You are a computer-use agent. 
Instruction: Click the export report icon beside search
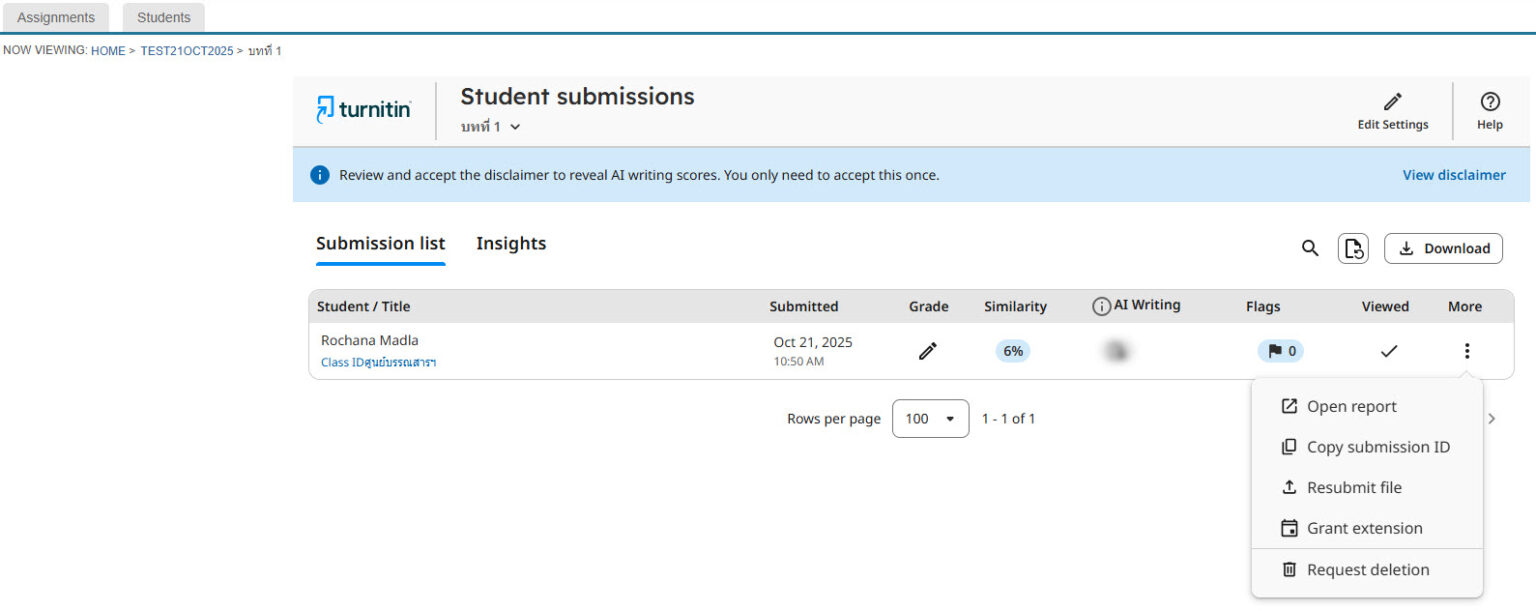point(1353,248)
